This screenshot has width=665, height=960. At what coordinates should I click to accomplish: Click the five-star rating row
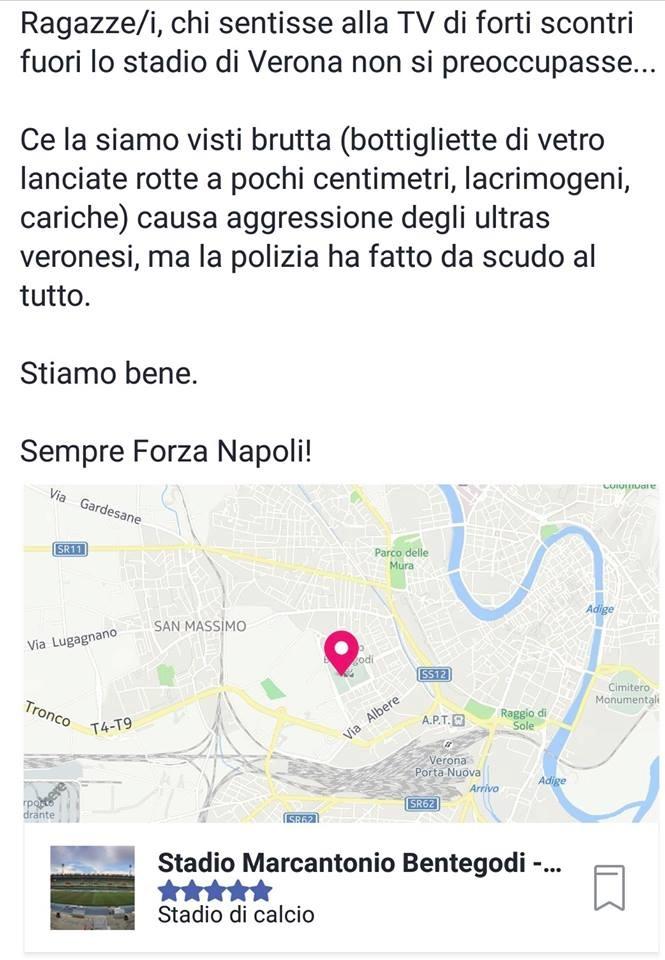[x=214, y=890]
